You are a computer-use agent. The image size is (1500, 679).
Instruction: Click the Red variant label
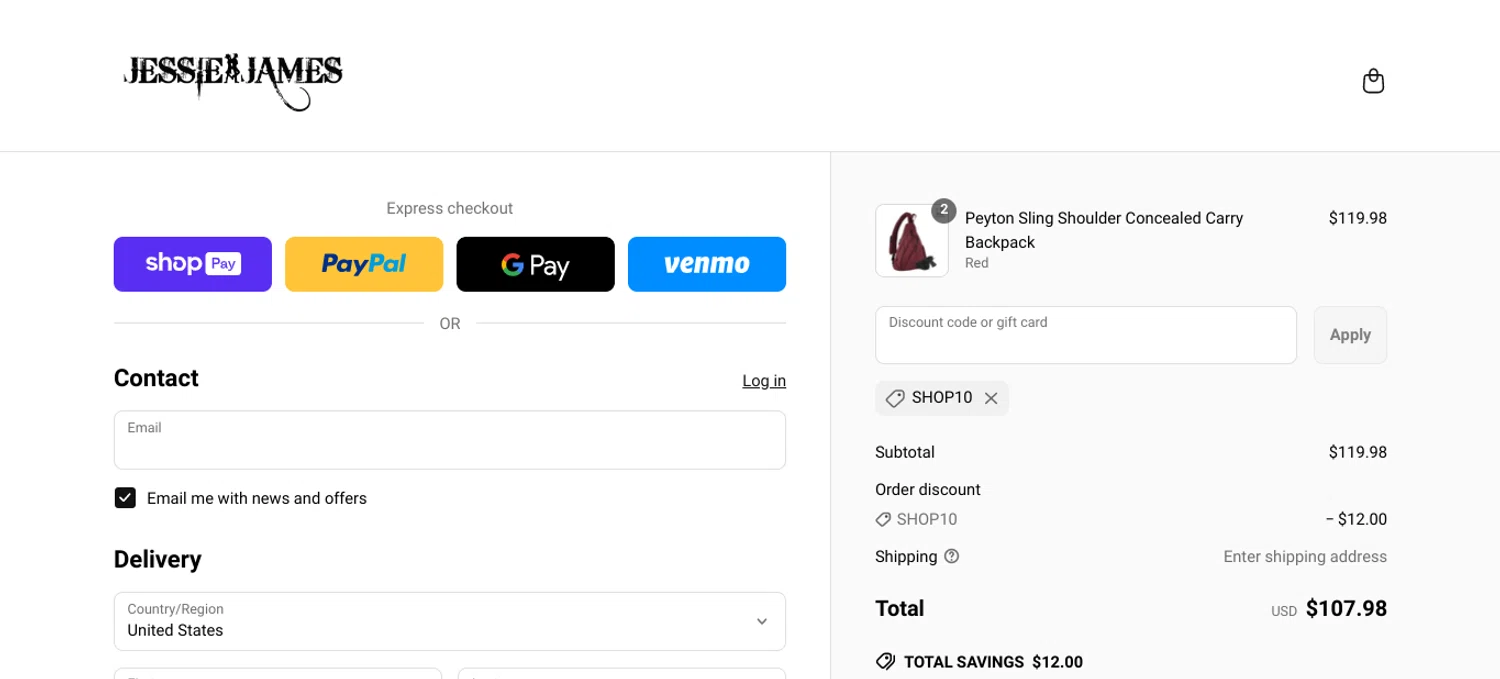977,263
